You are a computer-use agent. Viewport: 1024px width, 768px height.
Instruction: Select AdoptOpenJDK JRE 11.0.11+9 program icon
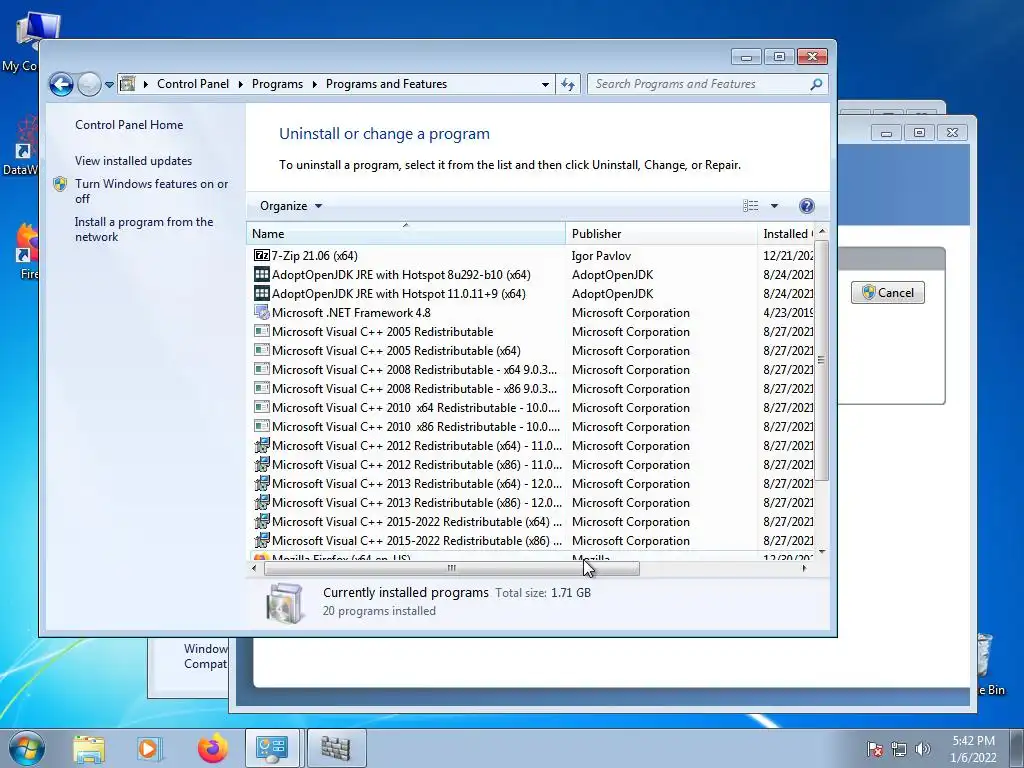[x=261, y=294]
